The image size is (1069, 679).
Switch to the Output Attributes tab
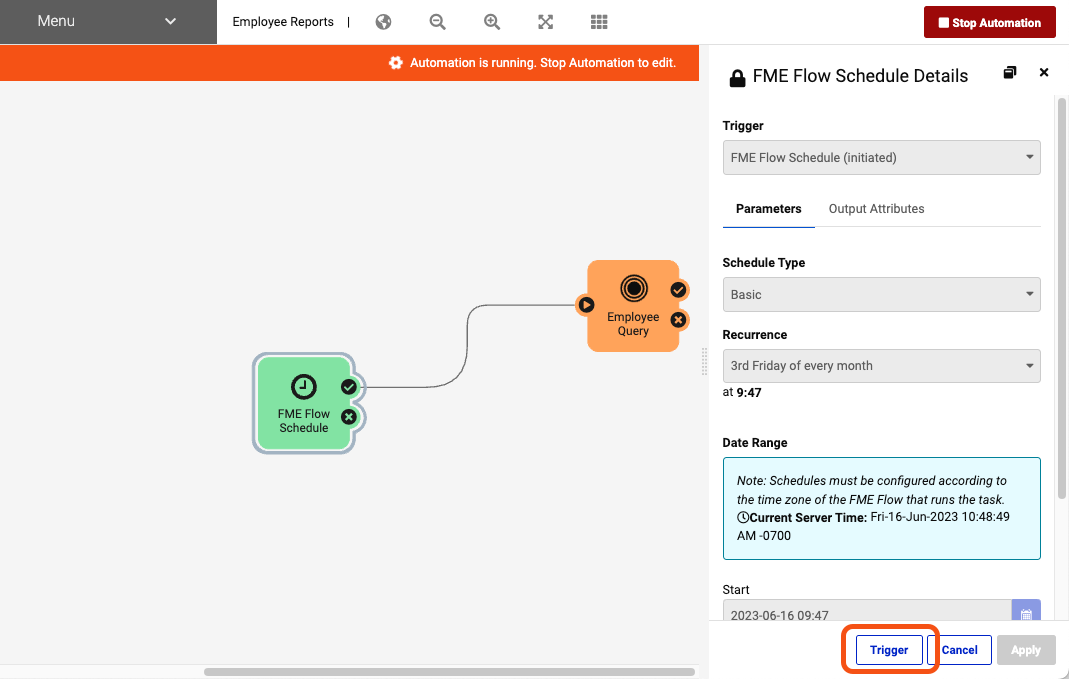tap(877, 209)
